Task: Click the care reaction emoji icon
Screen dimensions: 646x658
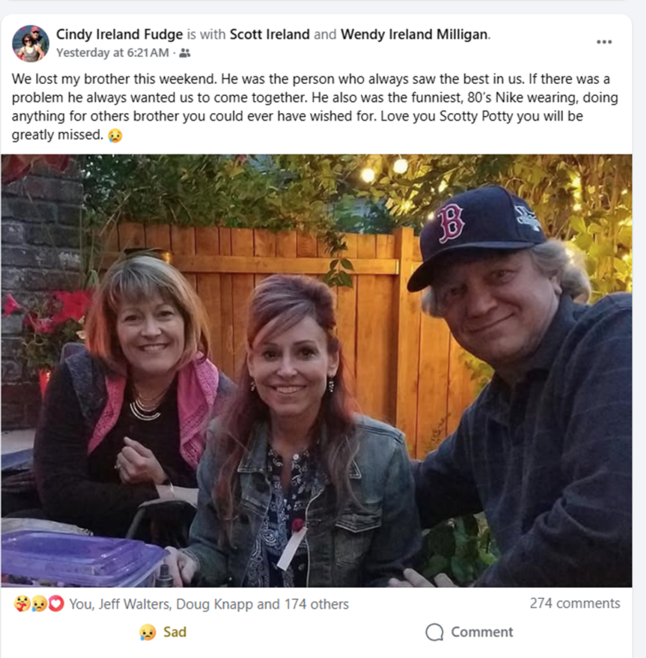Action: tap(21, 604)
